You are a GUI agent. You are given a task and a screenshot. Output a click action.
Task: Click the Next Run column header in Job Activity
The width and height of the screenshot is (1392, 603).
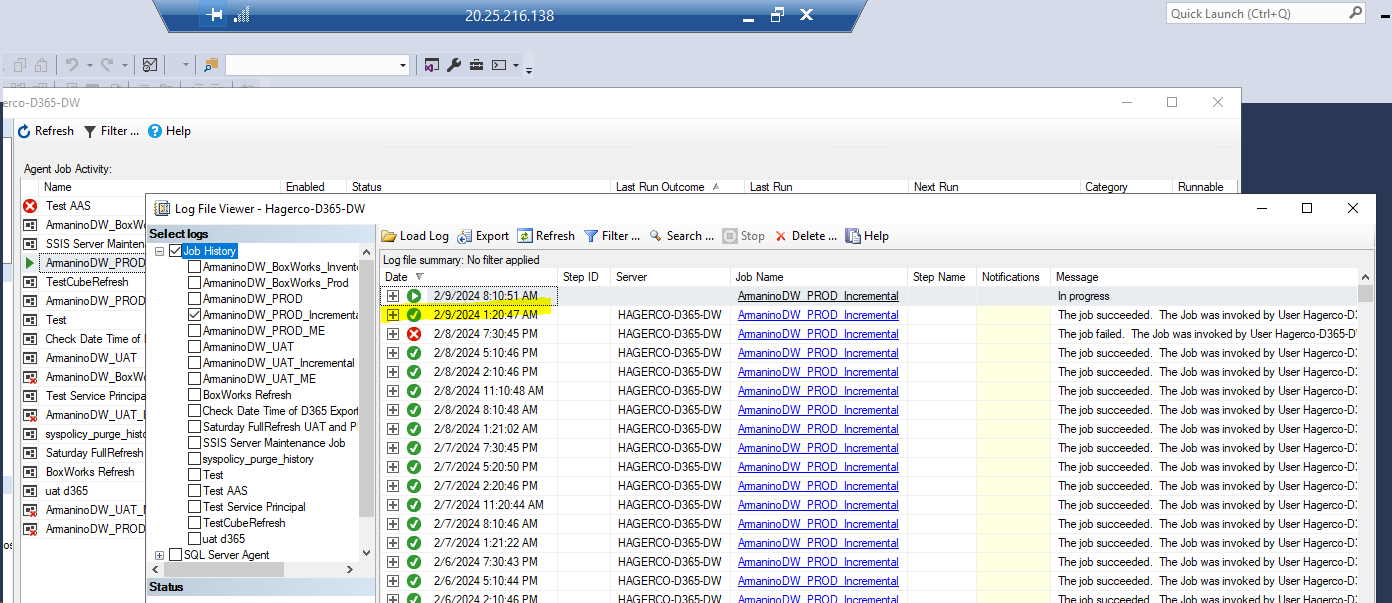[x=994, y=187]
